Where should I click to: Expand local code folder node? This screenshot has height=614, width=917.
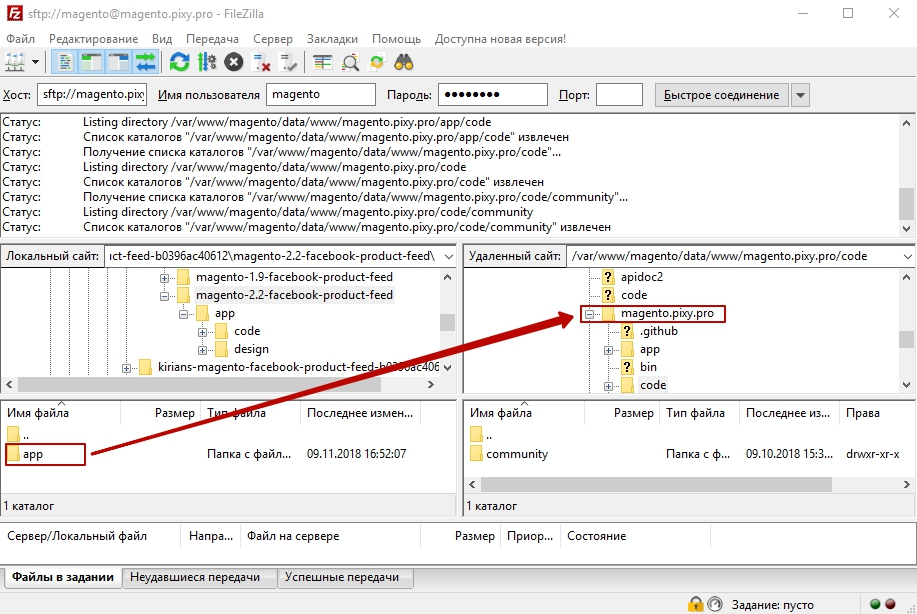(x=202, y=332)
